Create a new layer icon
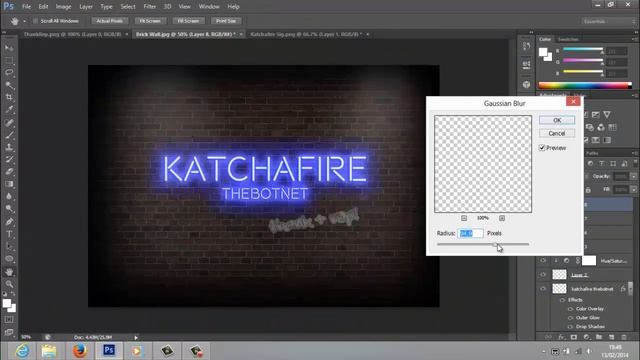Screen dimensions: 640x360 [611, 337]
